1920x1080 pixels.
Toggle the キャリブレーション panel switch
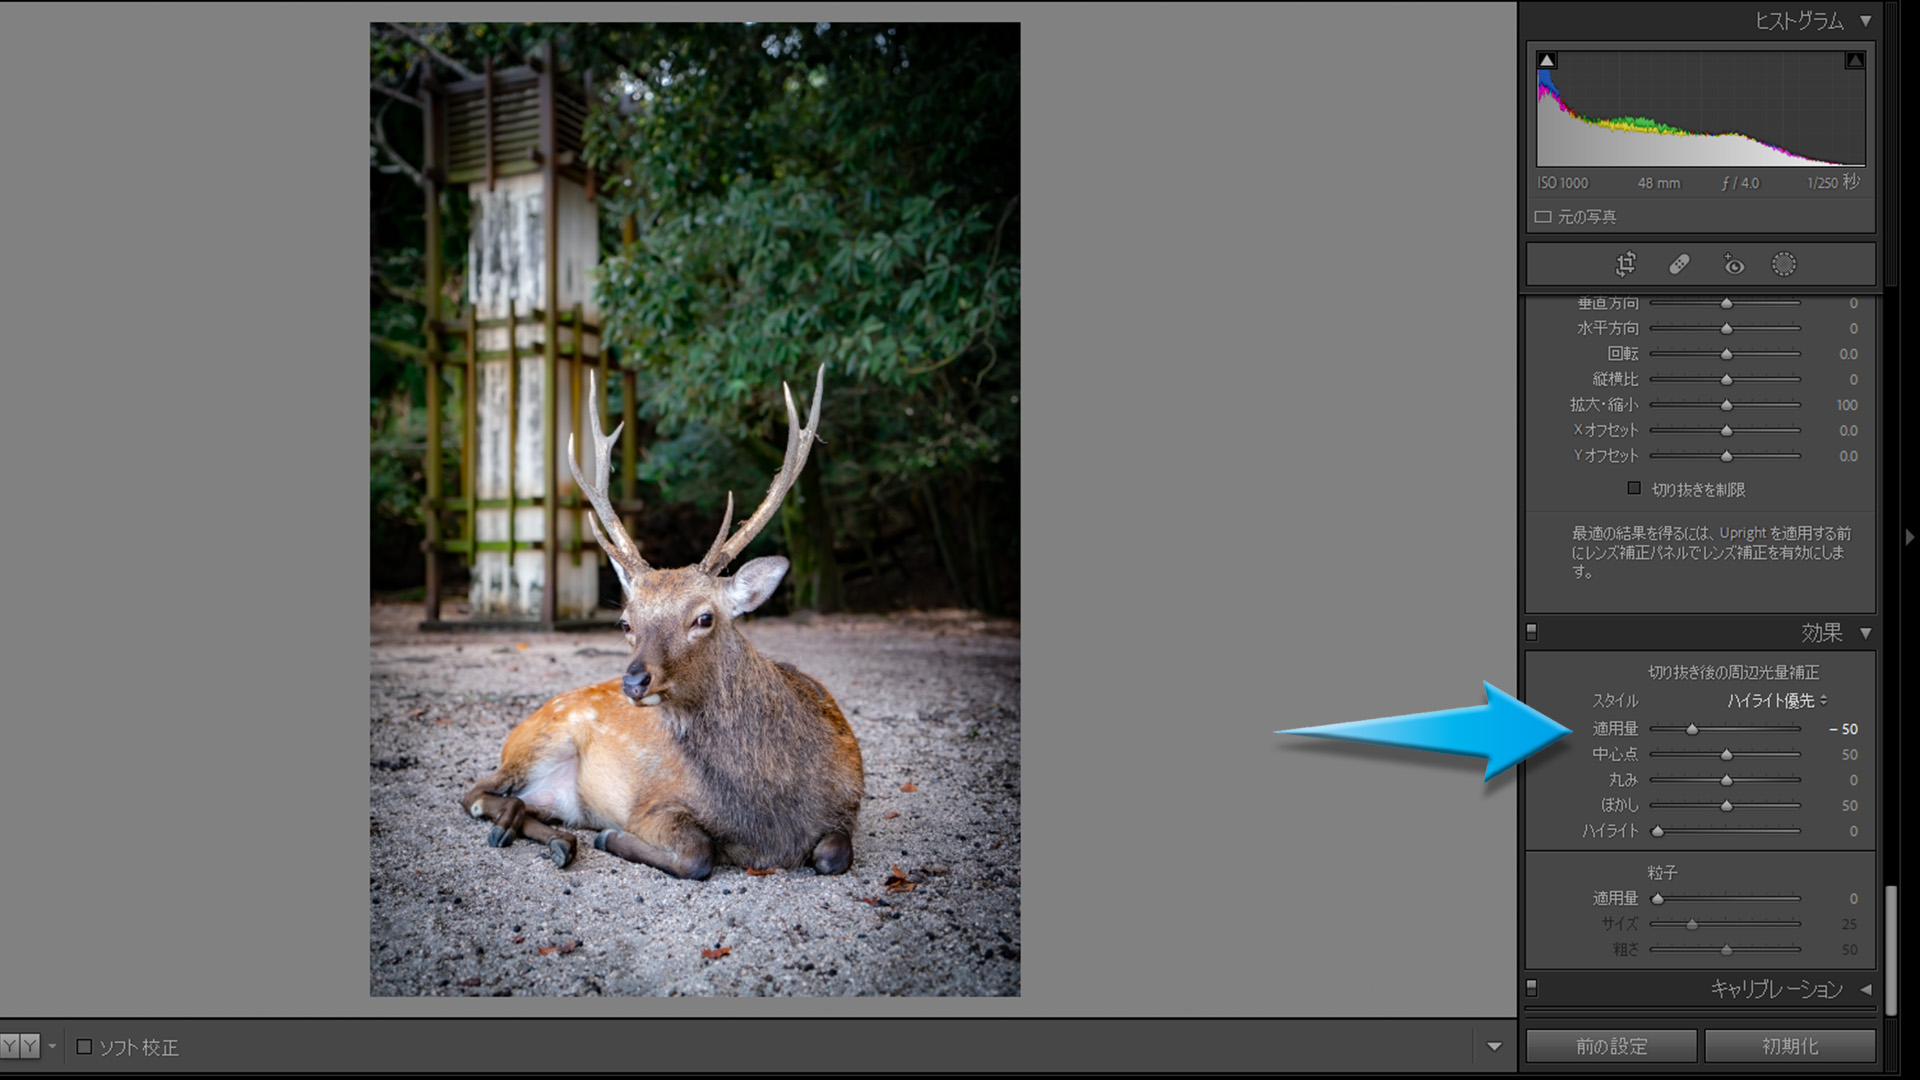[x=1531, y=988]
